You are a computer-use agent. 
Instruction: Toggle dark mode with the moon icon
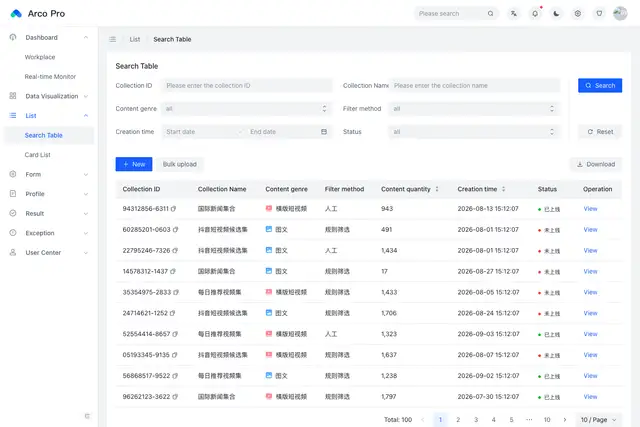click(x=556, y=13)
